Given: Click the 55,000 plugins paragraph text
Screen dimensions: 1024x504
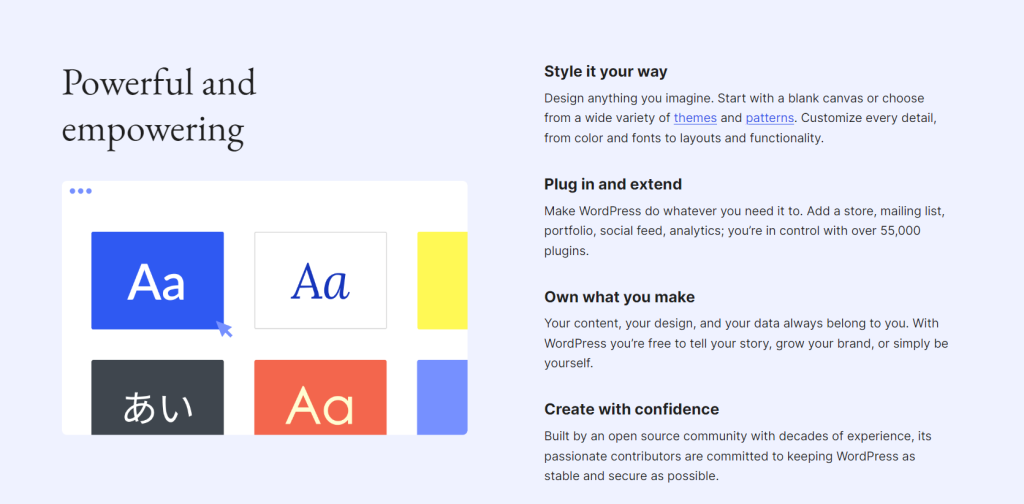Looking at the screenshot, I should 744,231.
